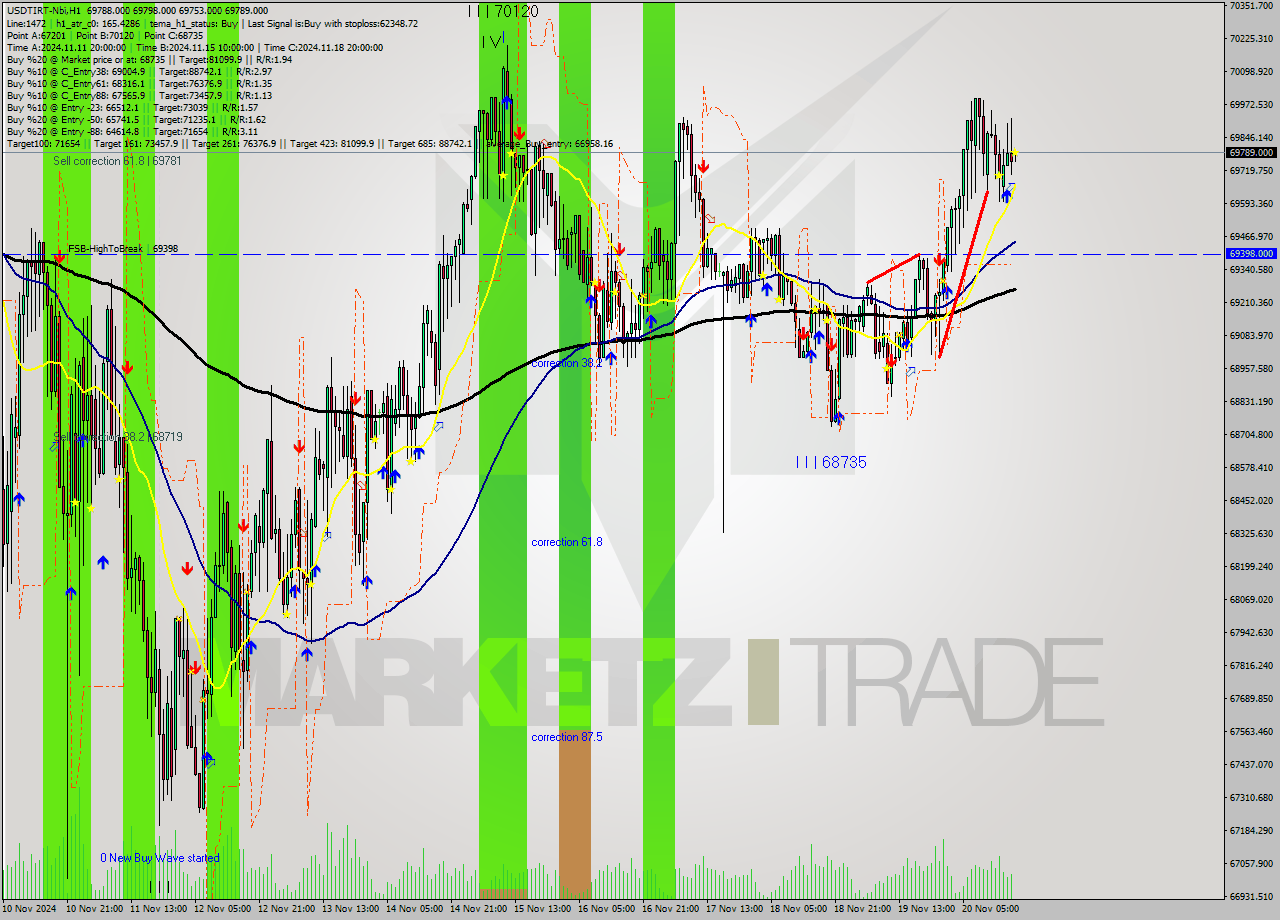The height and width of the screenshot is (920, 1280).
Task: Click the 'correction 87.5' label
Action: point(567,737)
